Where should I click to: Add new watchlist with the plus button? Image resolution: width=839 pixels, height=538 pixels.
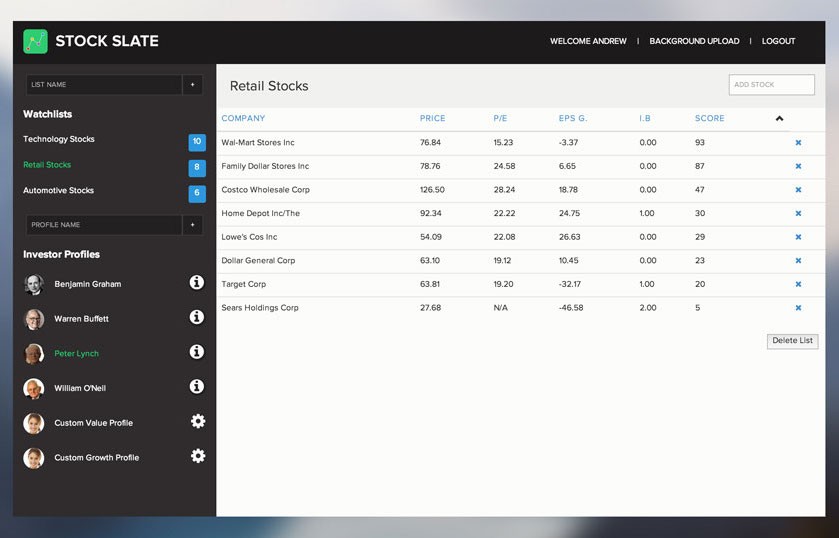pyautogui.click(x=193, y=85)
